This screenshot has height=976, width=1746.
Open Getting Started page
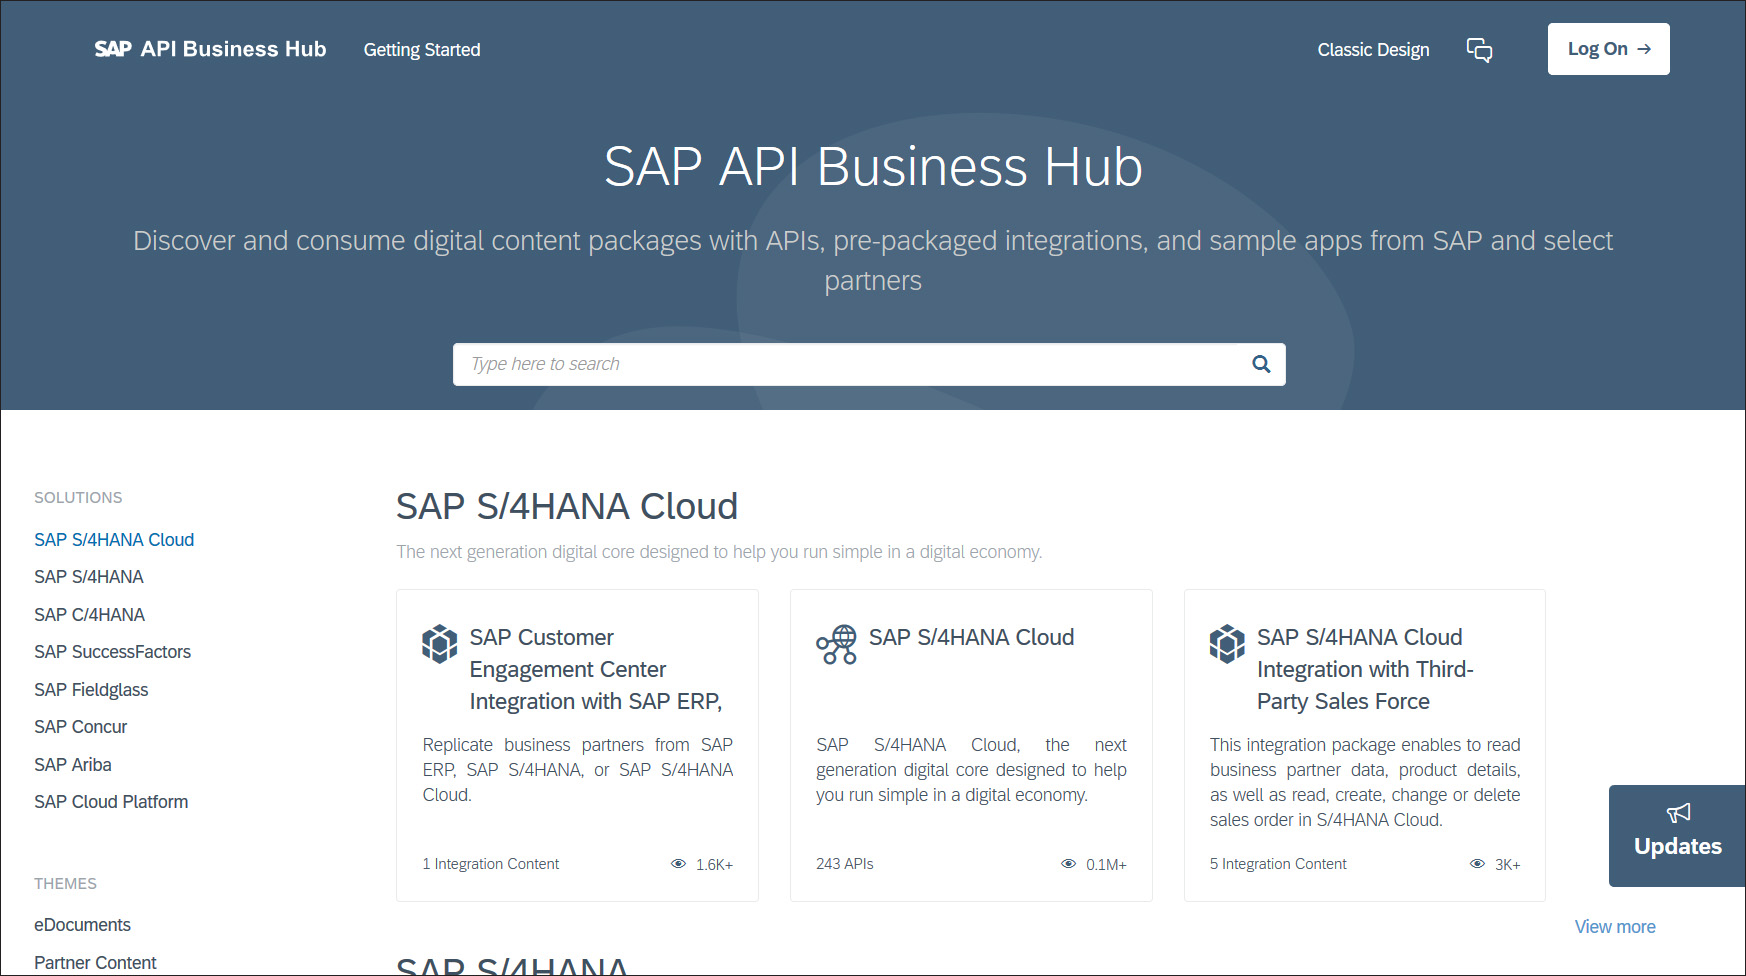(422, 50)
